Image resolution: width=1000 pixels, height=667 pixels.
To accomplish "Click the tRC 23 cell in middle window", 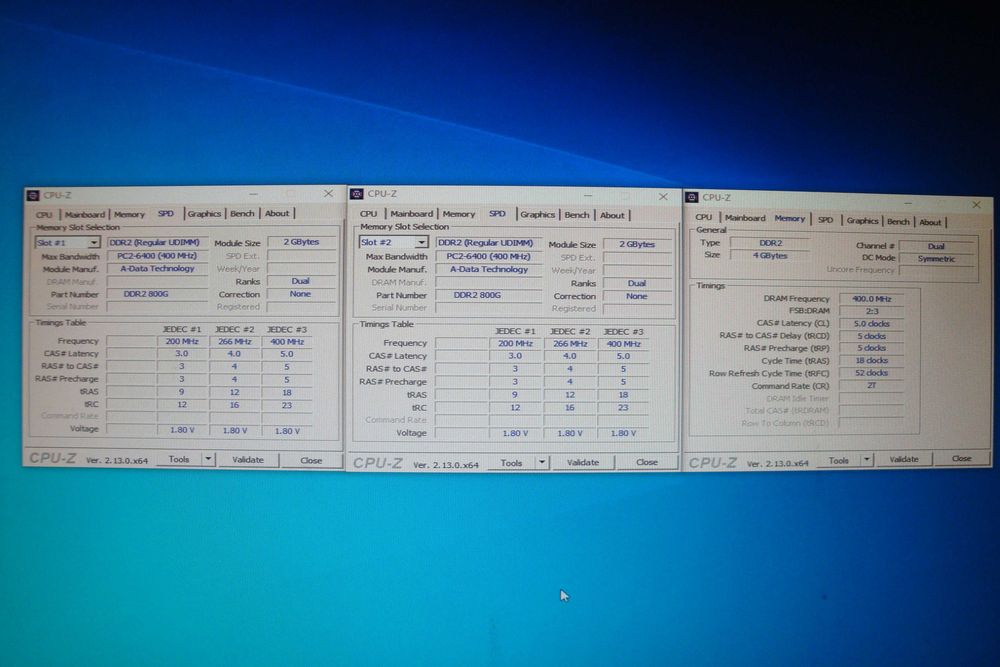I will [623, 407].
